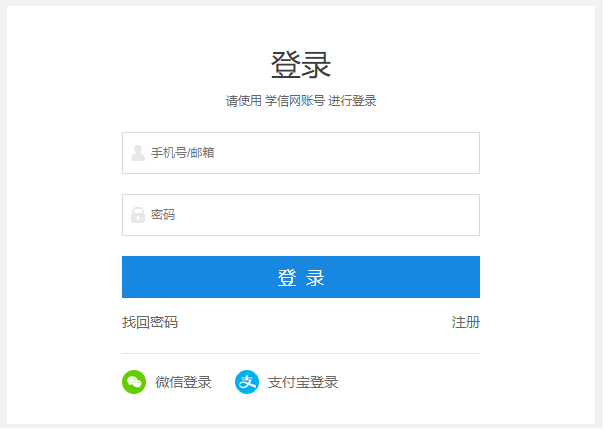604x430 pixels.
Task: Click the user avatar icon in the account field
Action: click(138, 153)
